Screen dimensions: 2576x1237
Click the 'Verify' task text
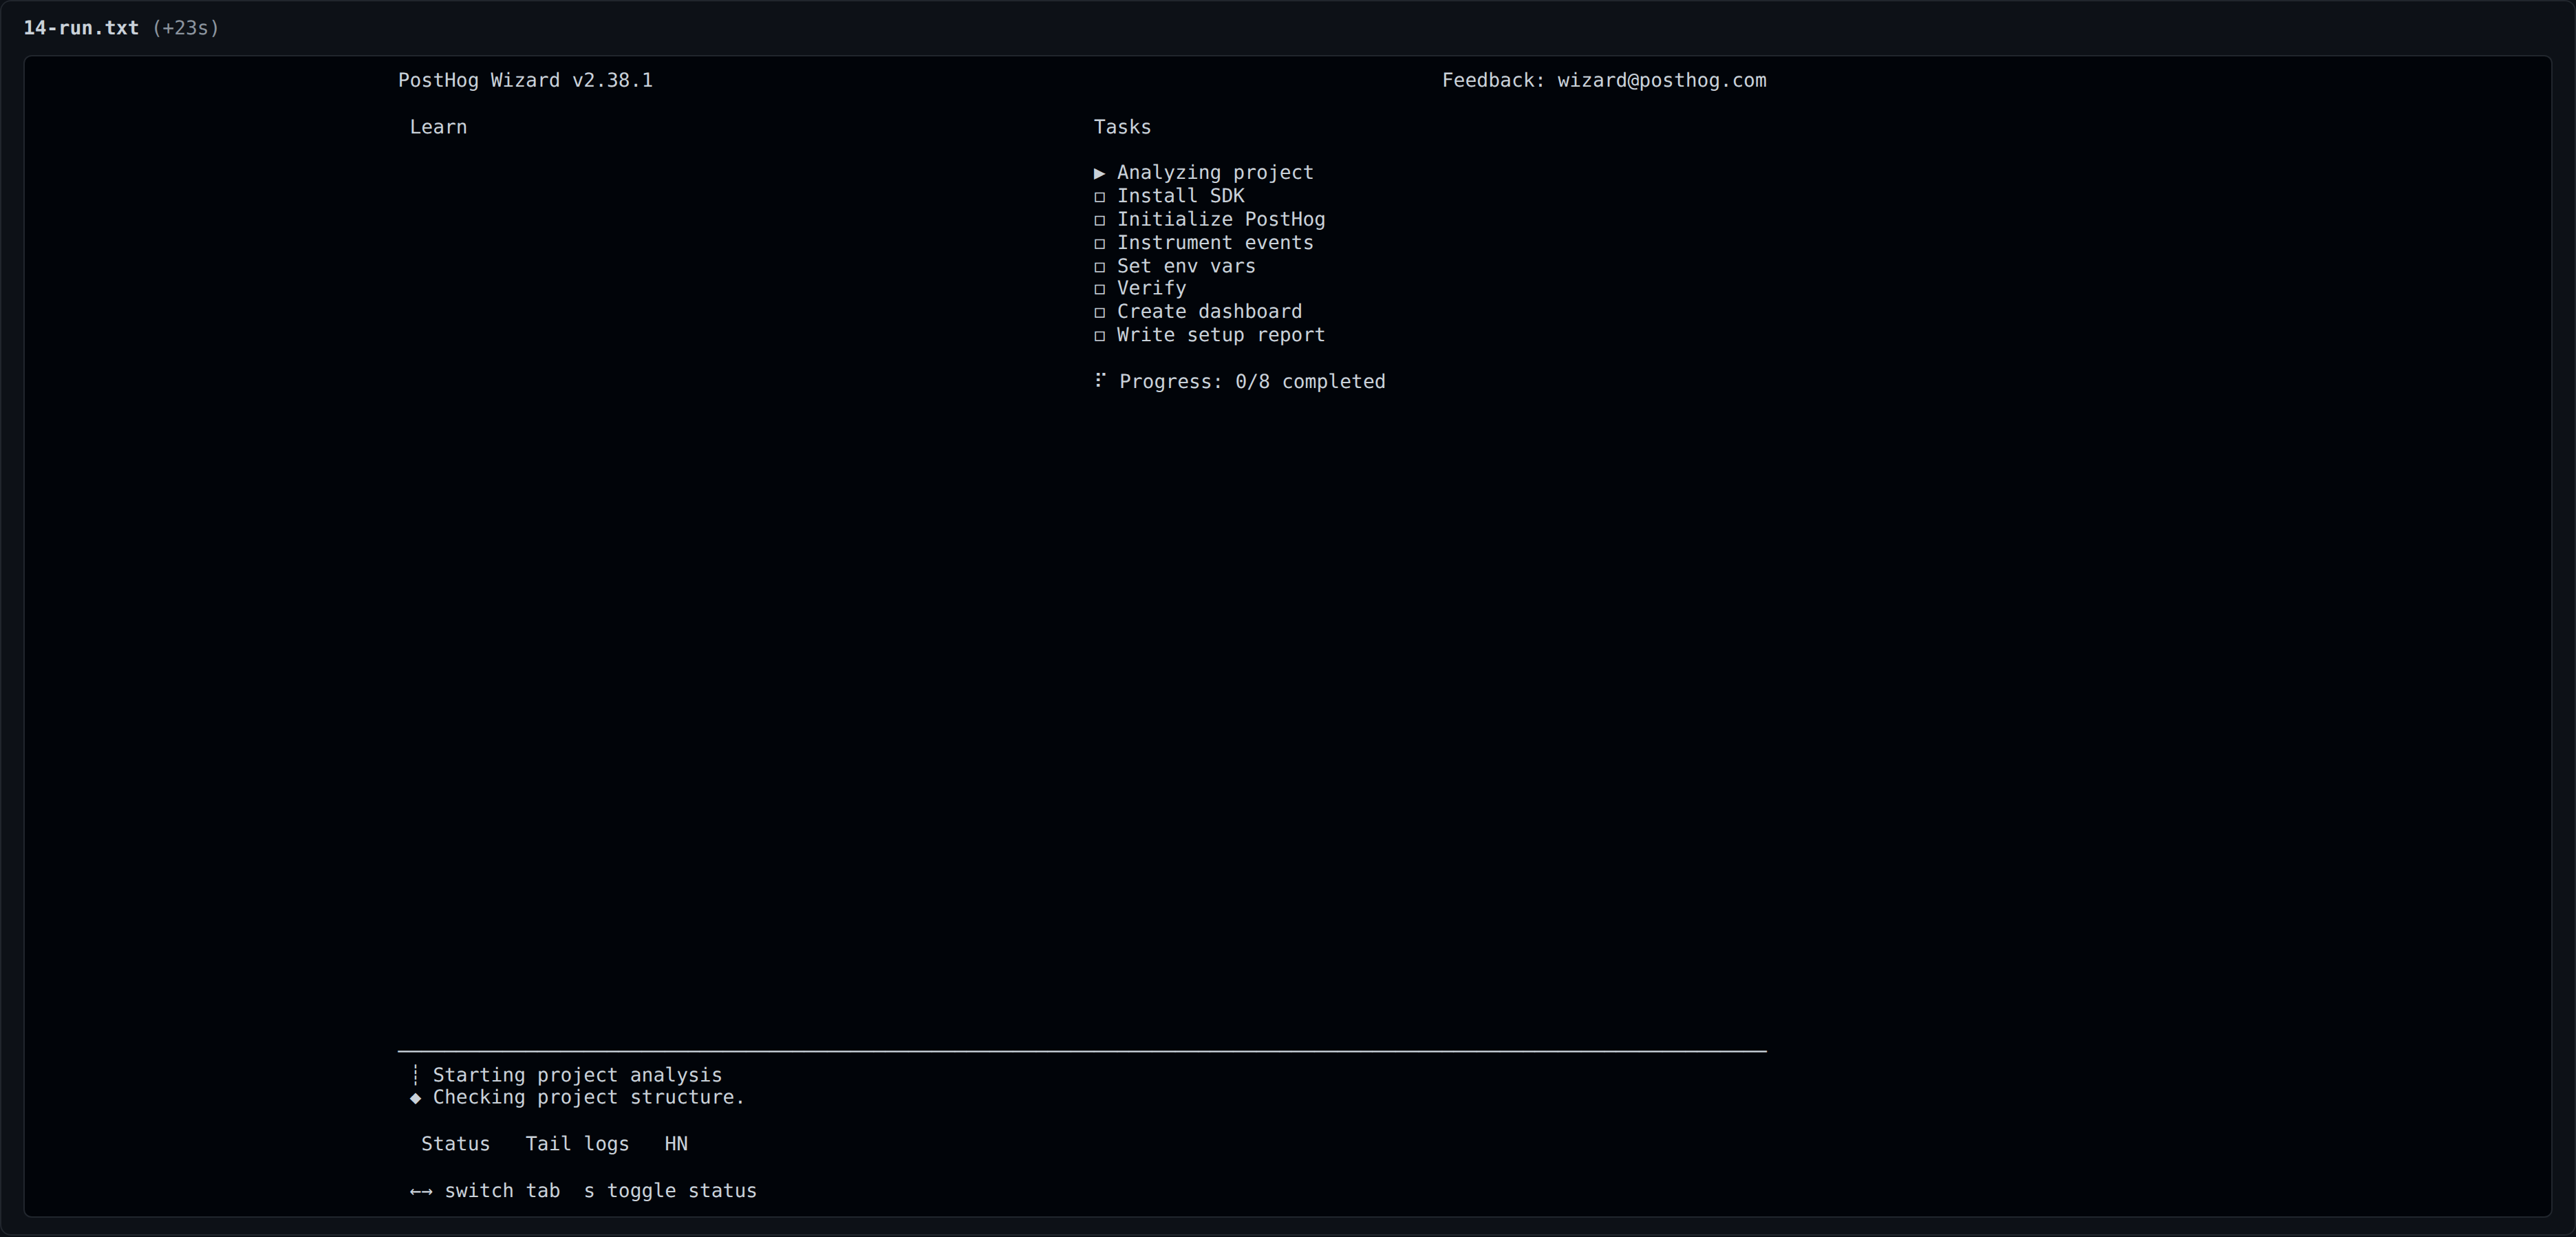(x=1151, y=288)
